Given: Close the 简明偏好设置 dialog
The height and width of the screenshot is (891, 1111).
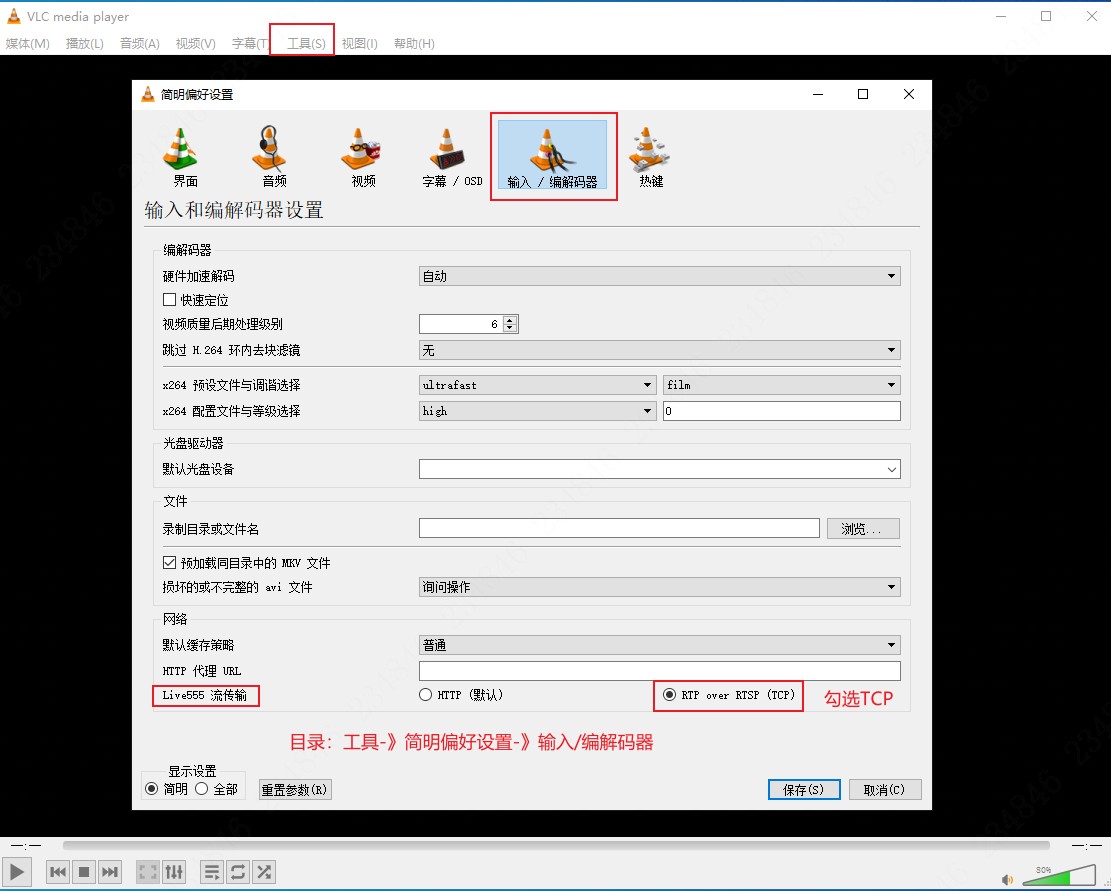Looking at the screenshot, I should 909,94.
